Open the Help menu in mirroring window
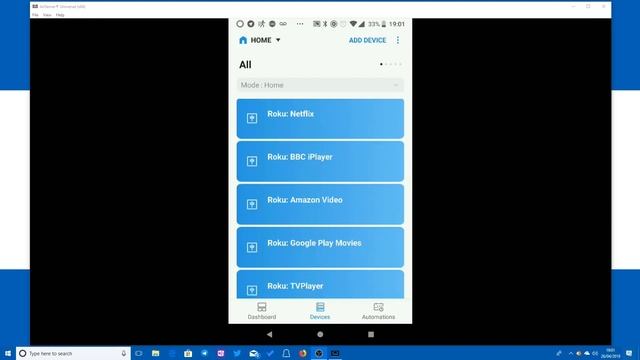The height and width of the screenshot is (360, 640). [x=60, y=15]
